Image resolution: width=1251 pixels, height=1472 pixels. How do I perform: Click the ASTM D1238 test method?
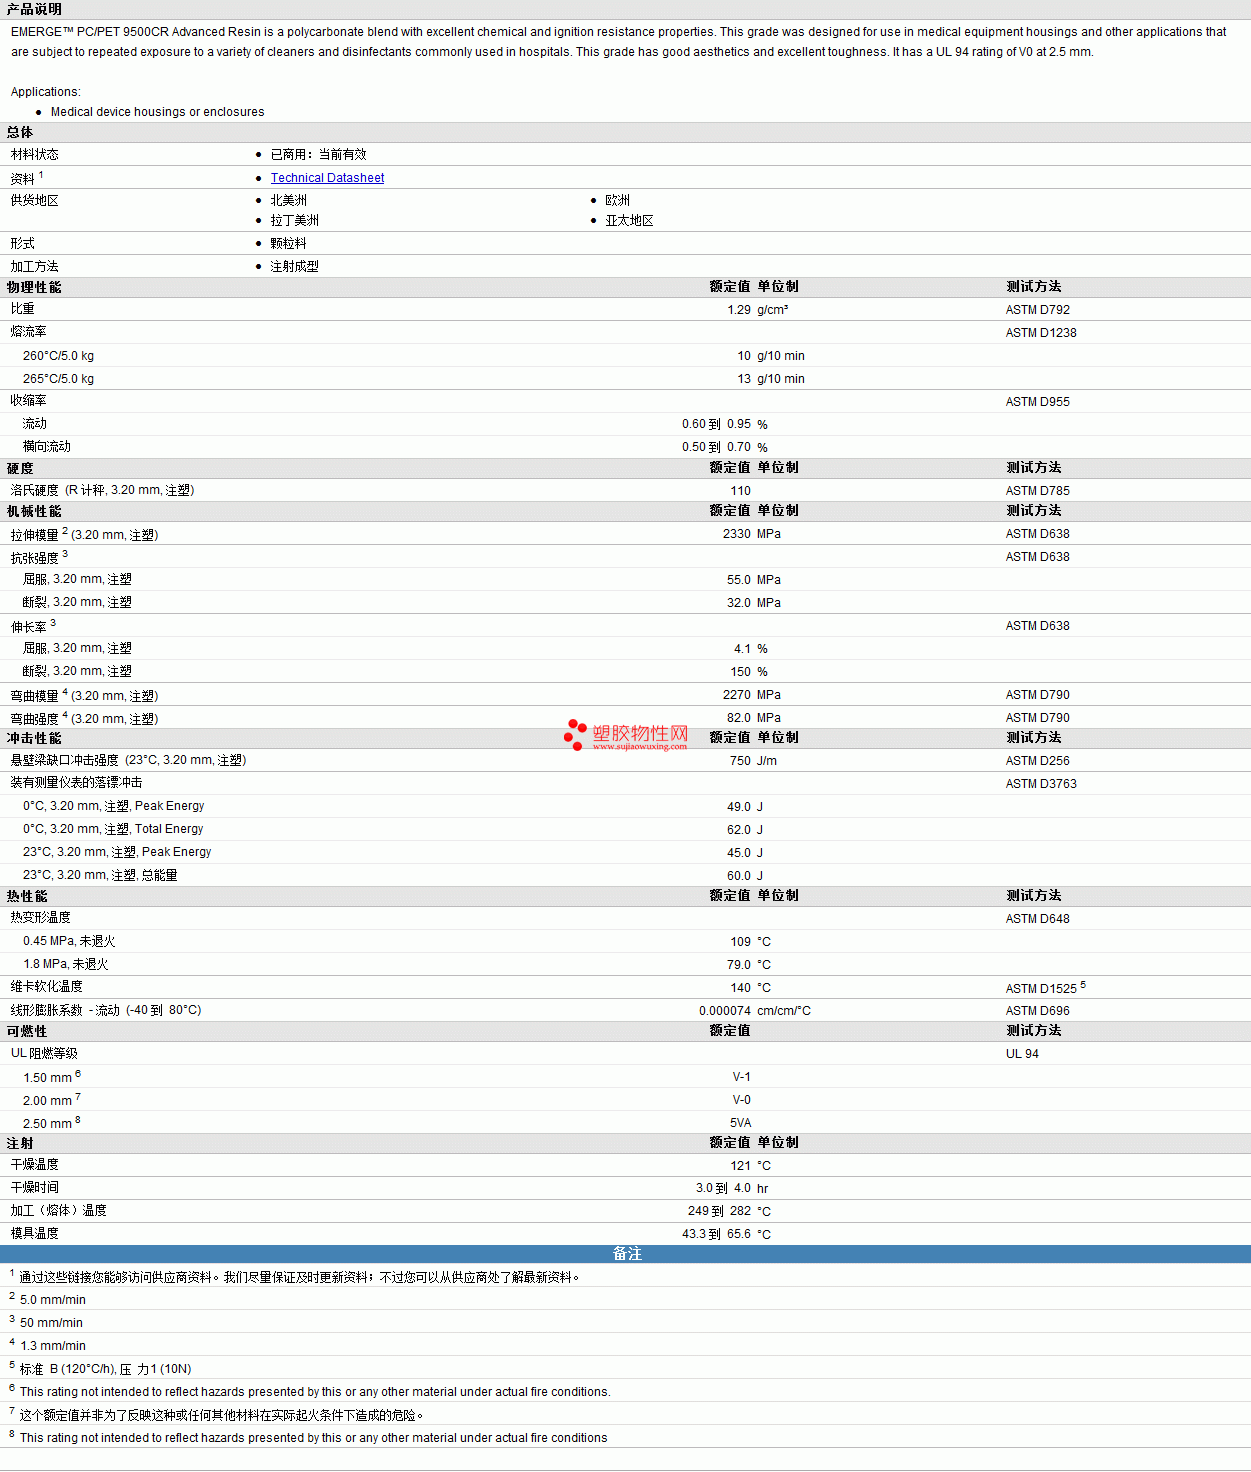pyautogui.click(x=1041, y=333)
